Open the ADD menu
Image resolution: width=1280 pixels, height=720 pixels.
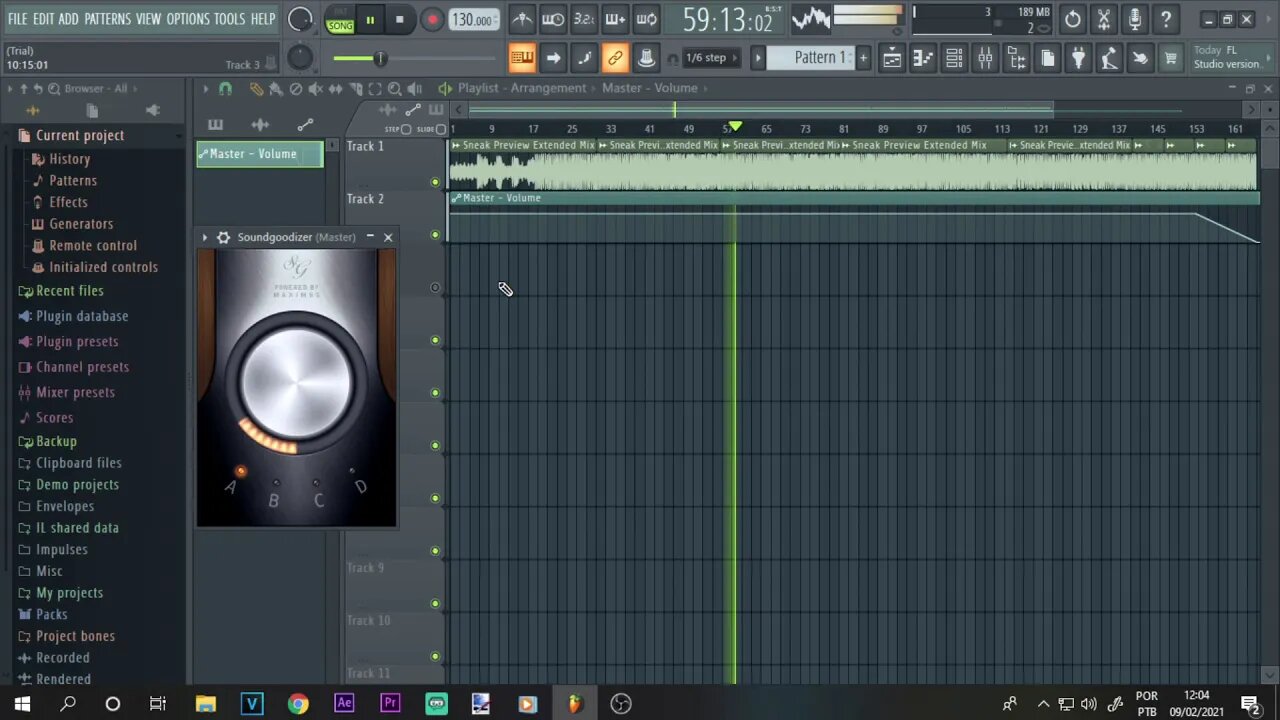pyautogui.click(x=69, y=19)
